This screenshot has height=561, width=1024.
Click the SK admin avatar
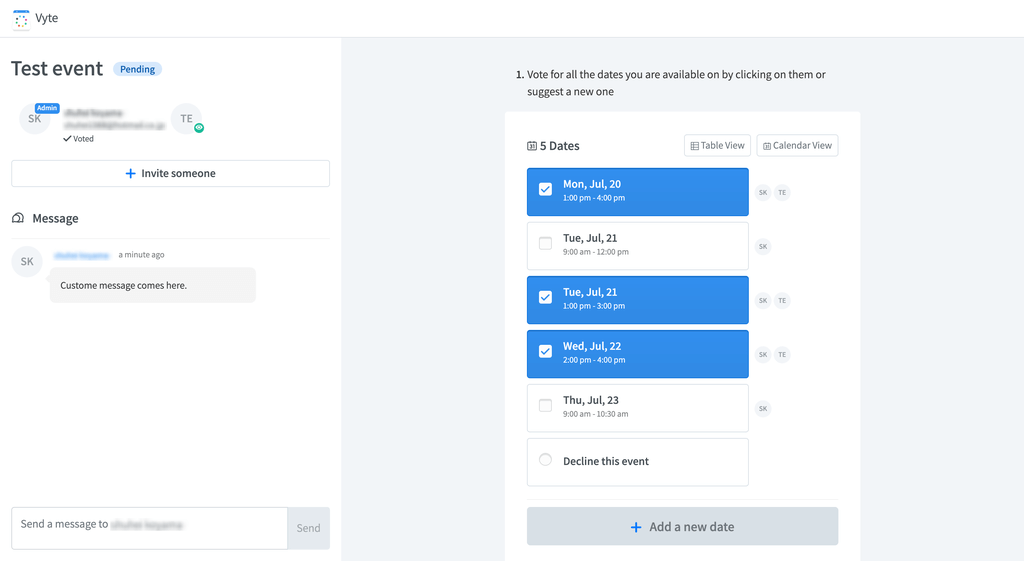35,119
